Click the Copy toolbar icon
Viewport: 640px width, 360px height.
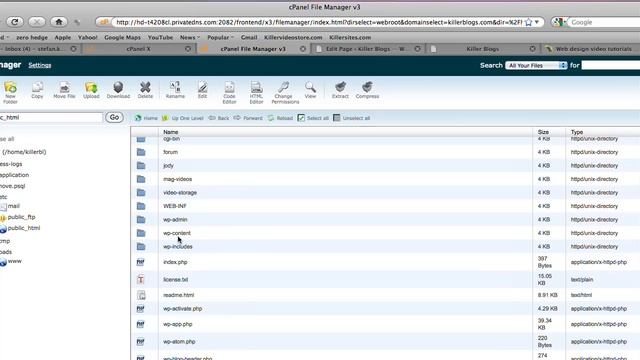tap(37, 90)
